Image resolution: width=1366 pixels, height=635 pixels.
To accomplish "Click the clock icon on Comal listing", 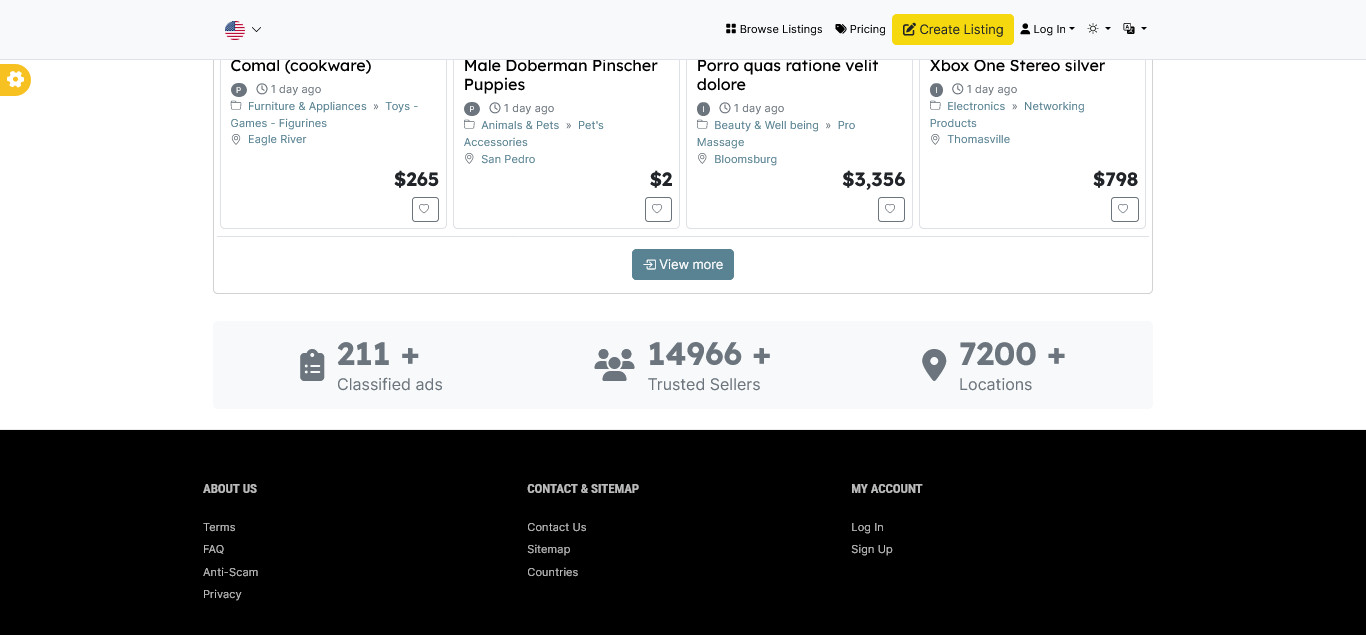I will pyautogui.click(x=262, y=89).
